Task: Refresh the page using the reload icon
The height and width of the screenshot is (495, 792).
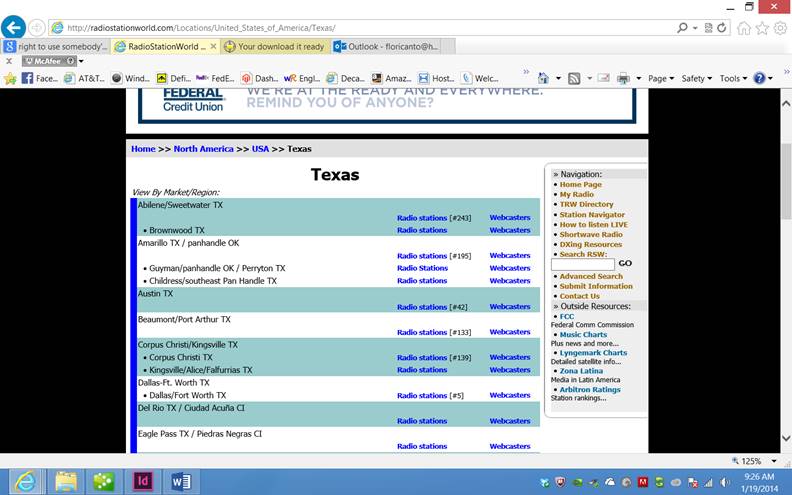Action: click(x=723, y=27)
